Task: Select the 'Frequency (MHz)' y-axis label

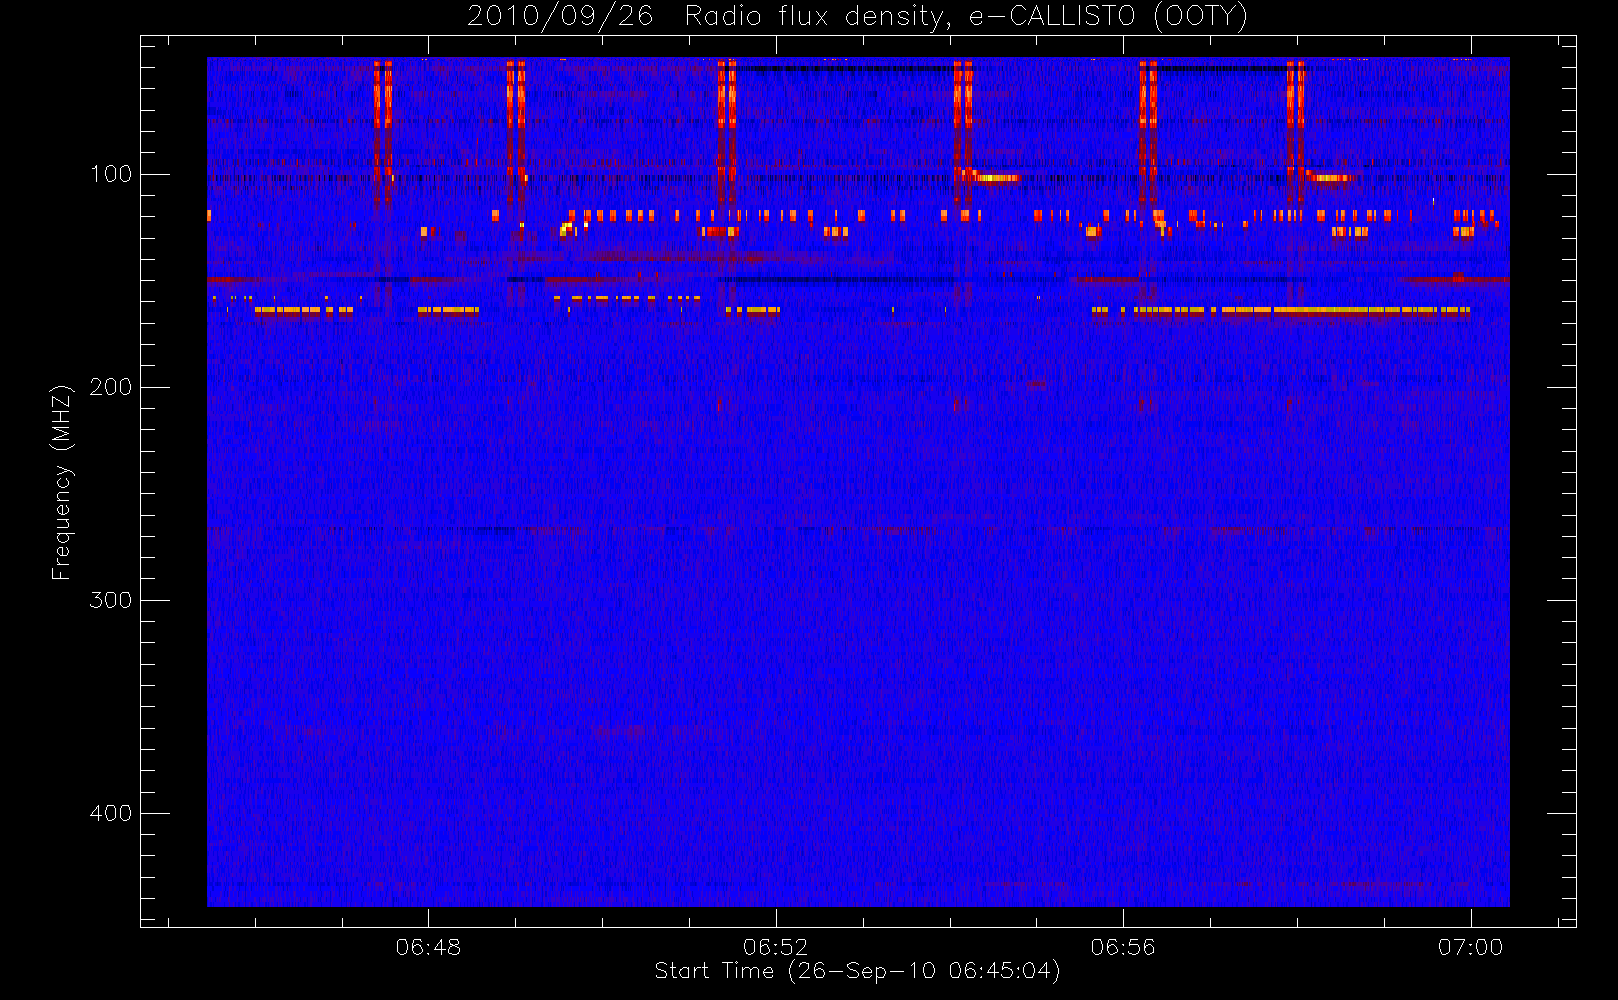Action: (x=62, y=482)
